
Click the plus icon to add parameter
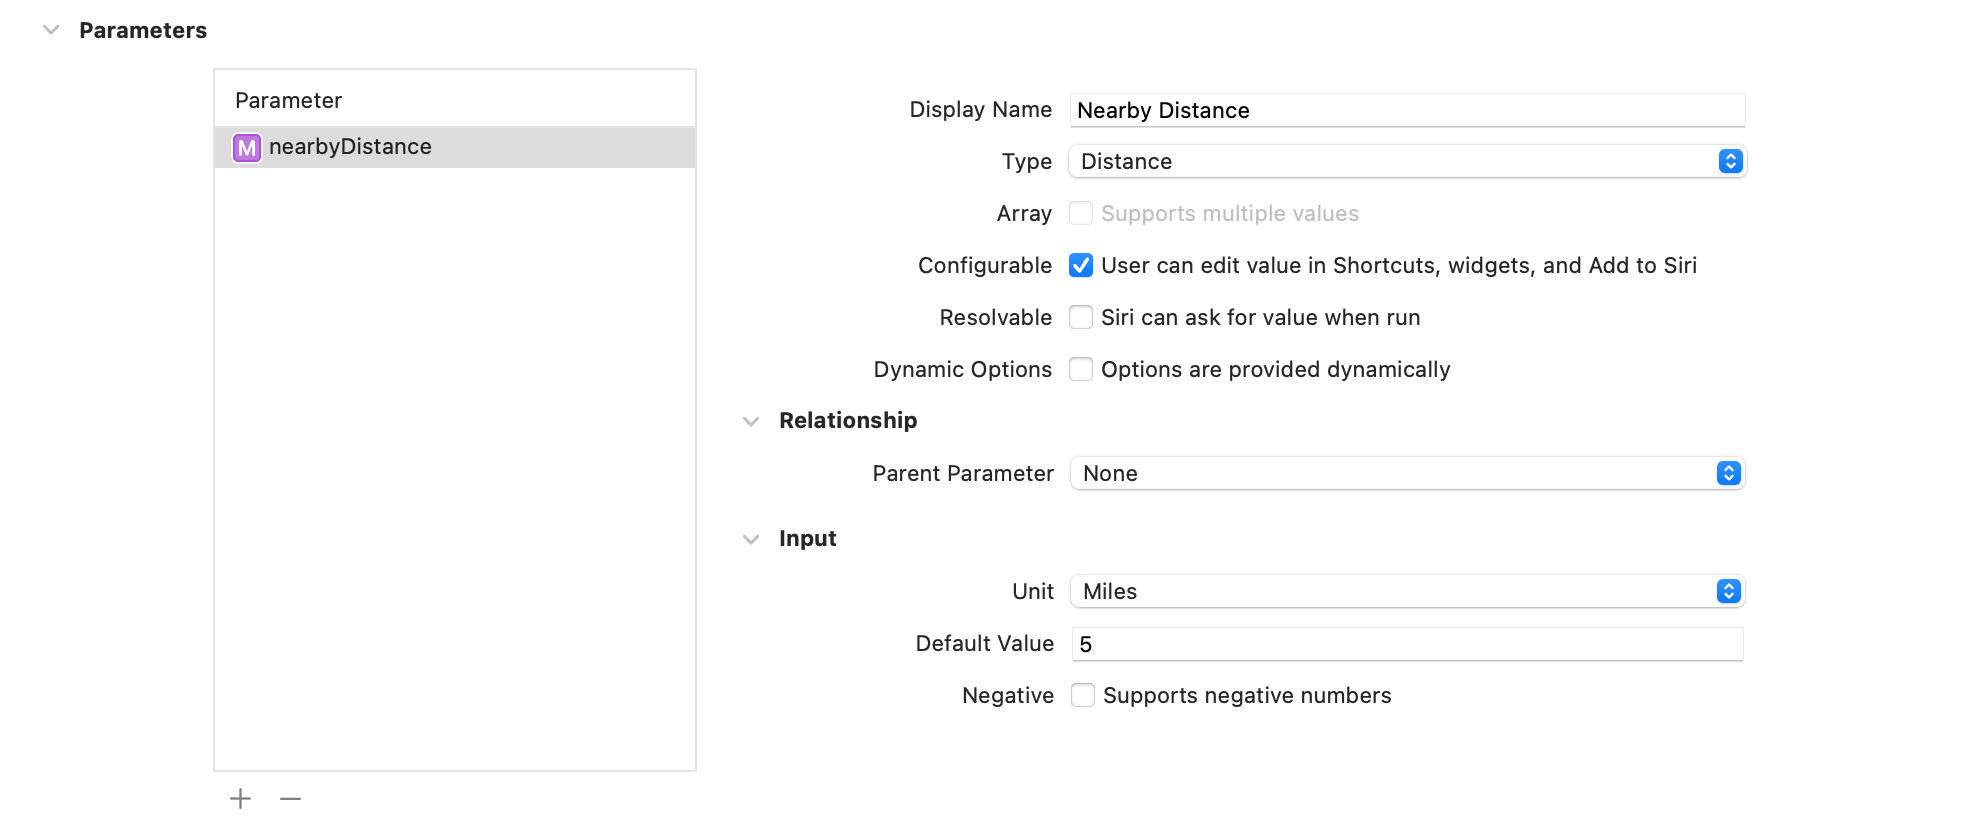pyautogui.click(x=240, y=799)
